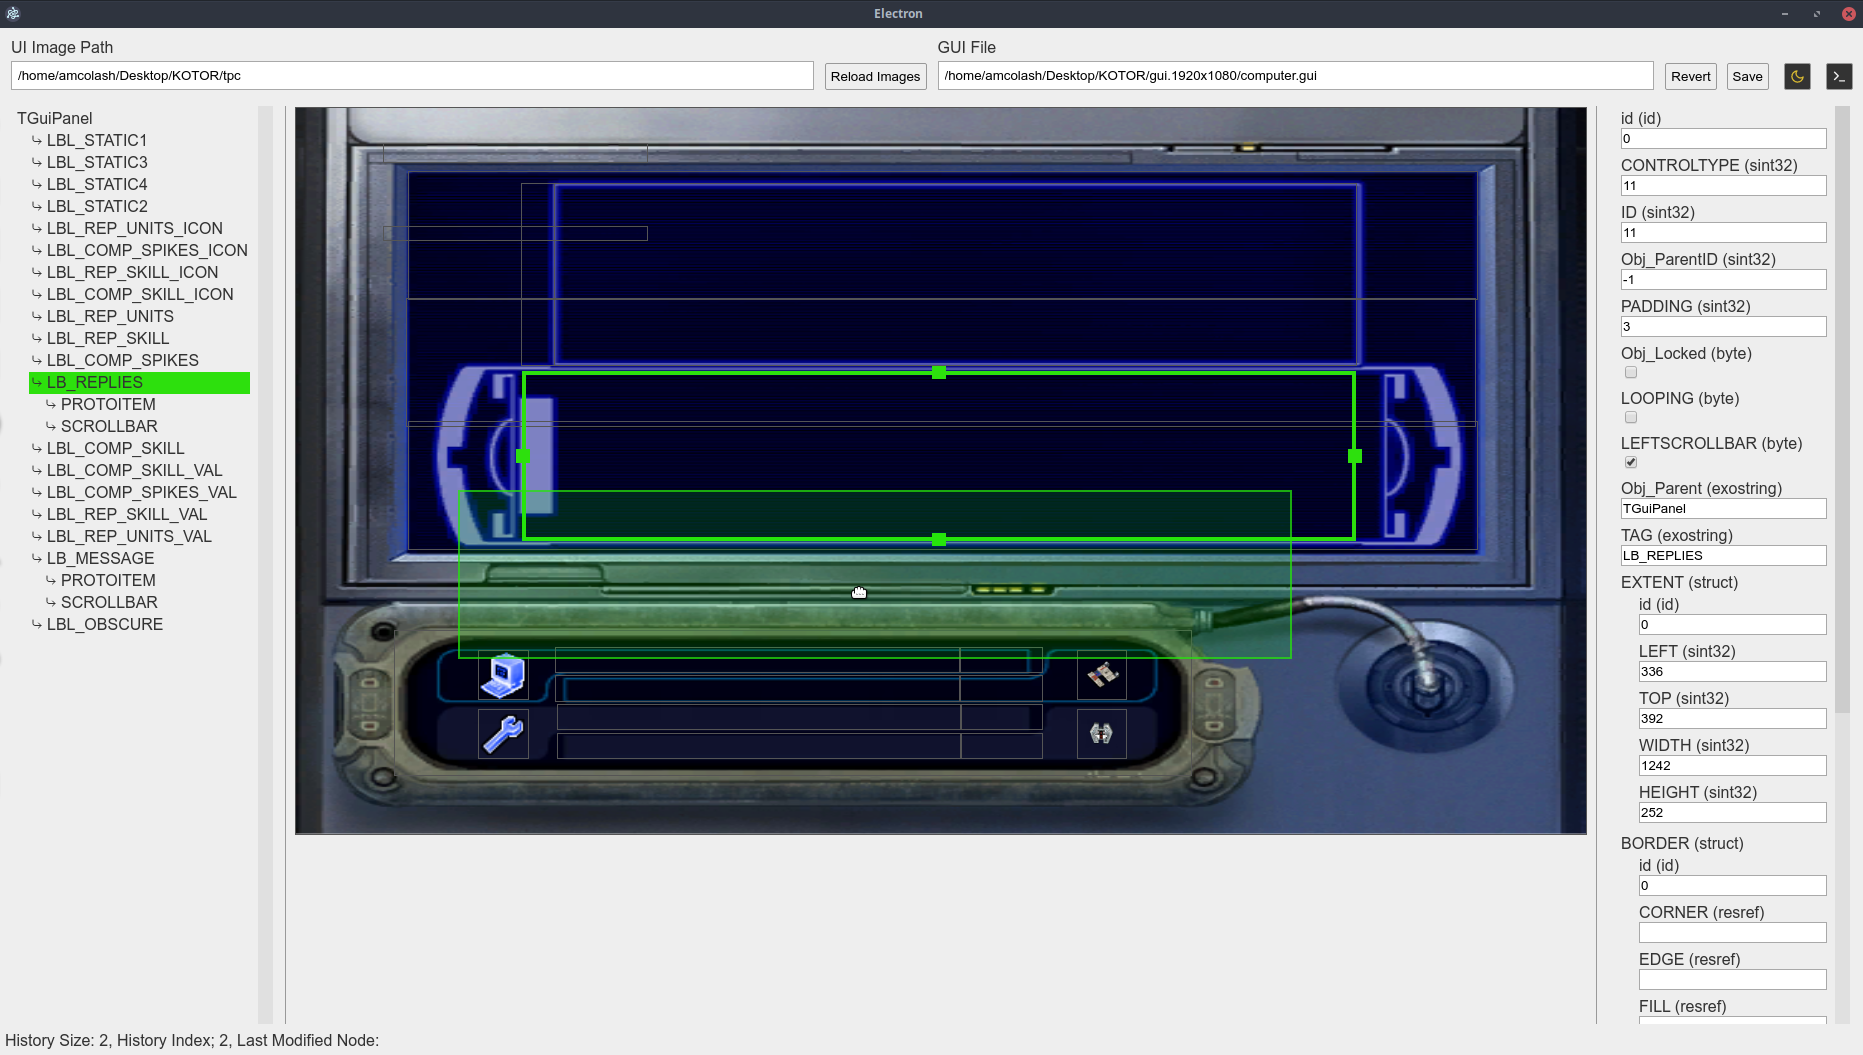Select the highlighted LB_REPLIES node
The width and height of the screenshot is (1863, 1055).
pyautogui.click(x=139, y=382)
